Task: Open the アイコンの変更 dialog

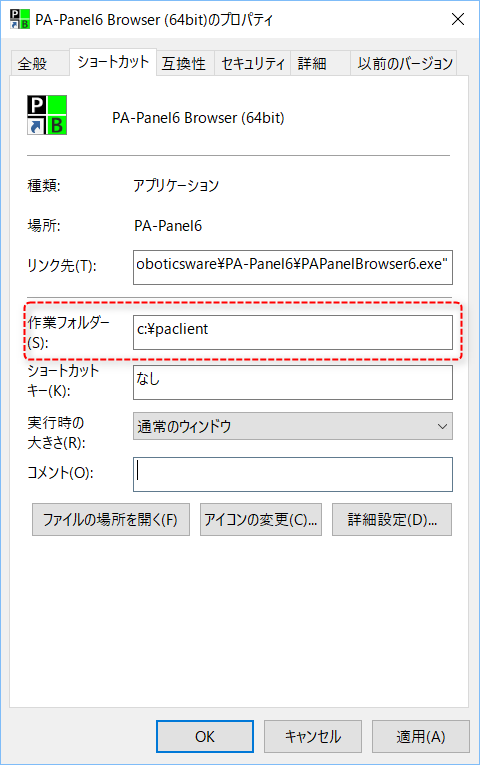Action: click(261, 520)
